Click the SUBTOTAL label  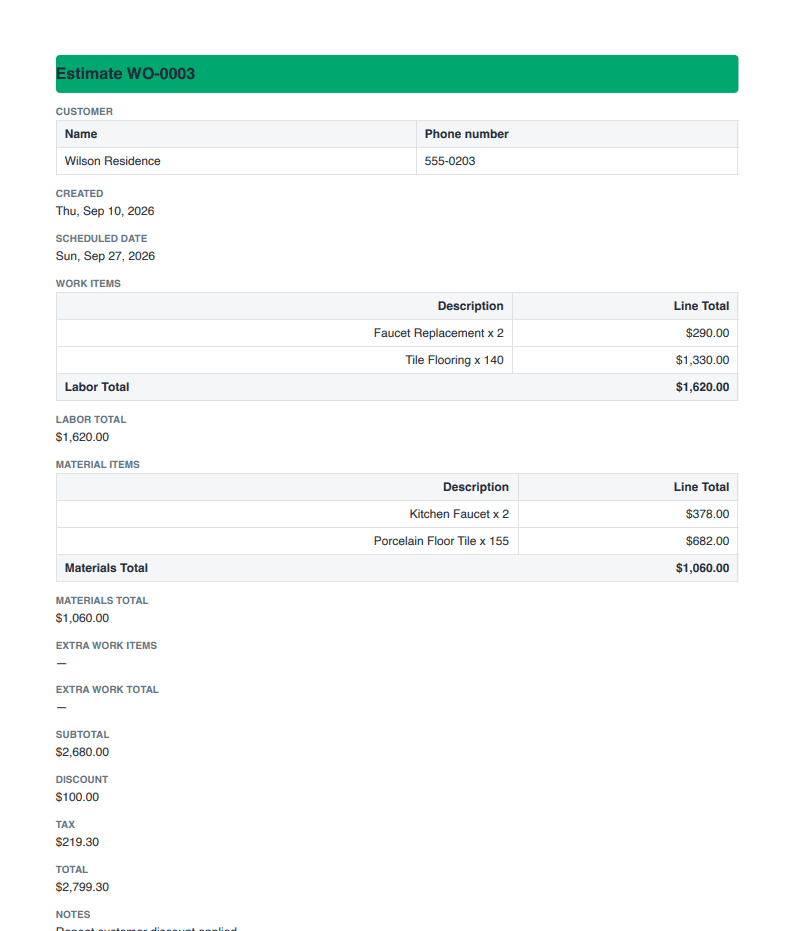(x=83, y=735)
